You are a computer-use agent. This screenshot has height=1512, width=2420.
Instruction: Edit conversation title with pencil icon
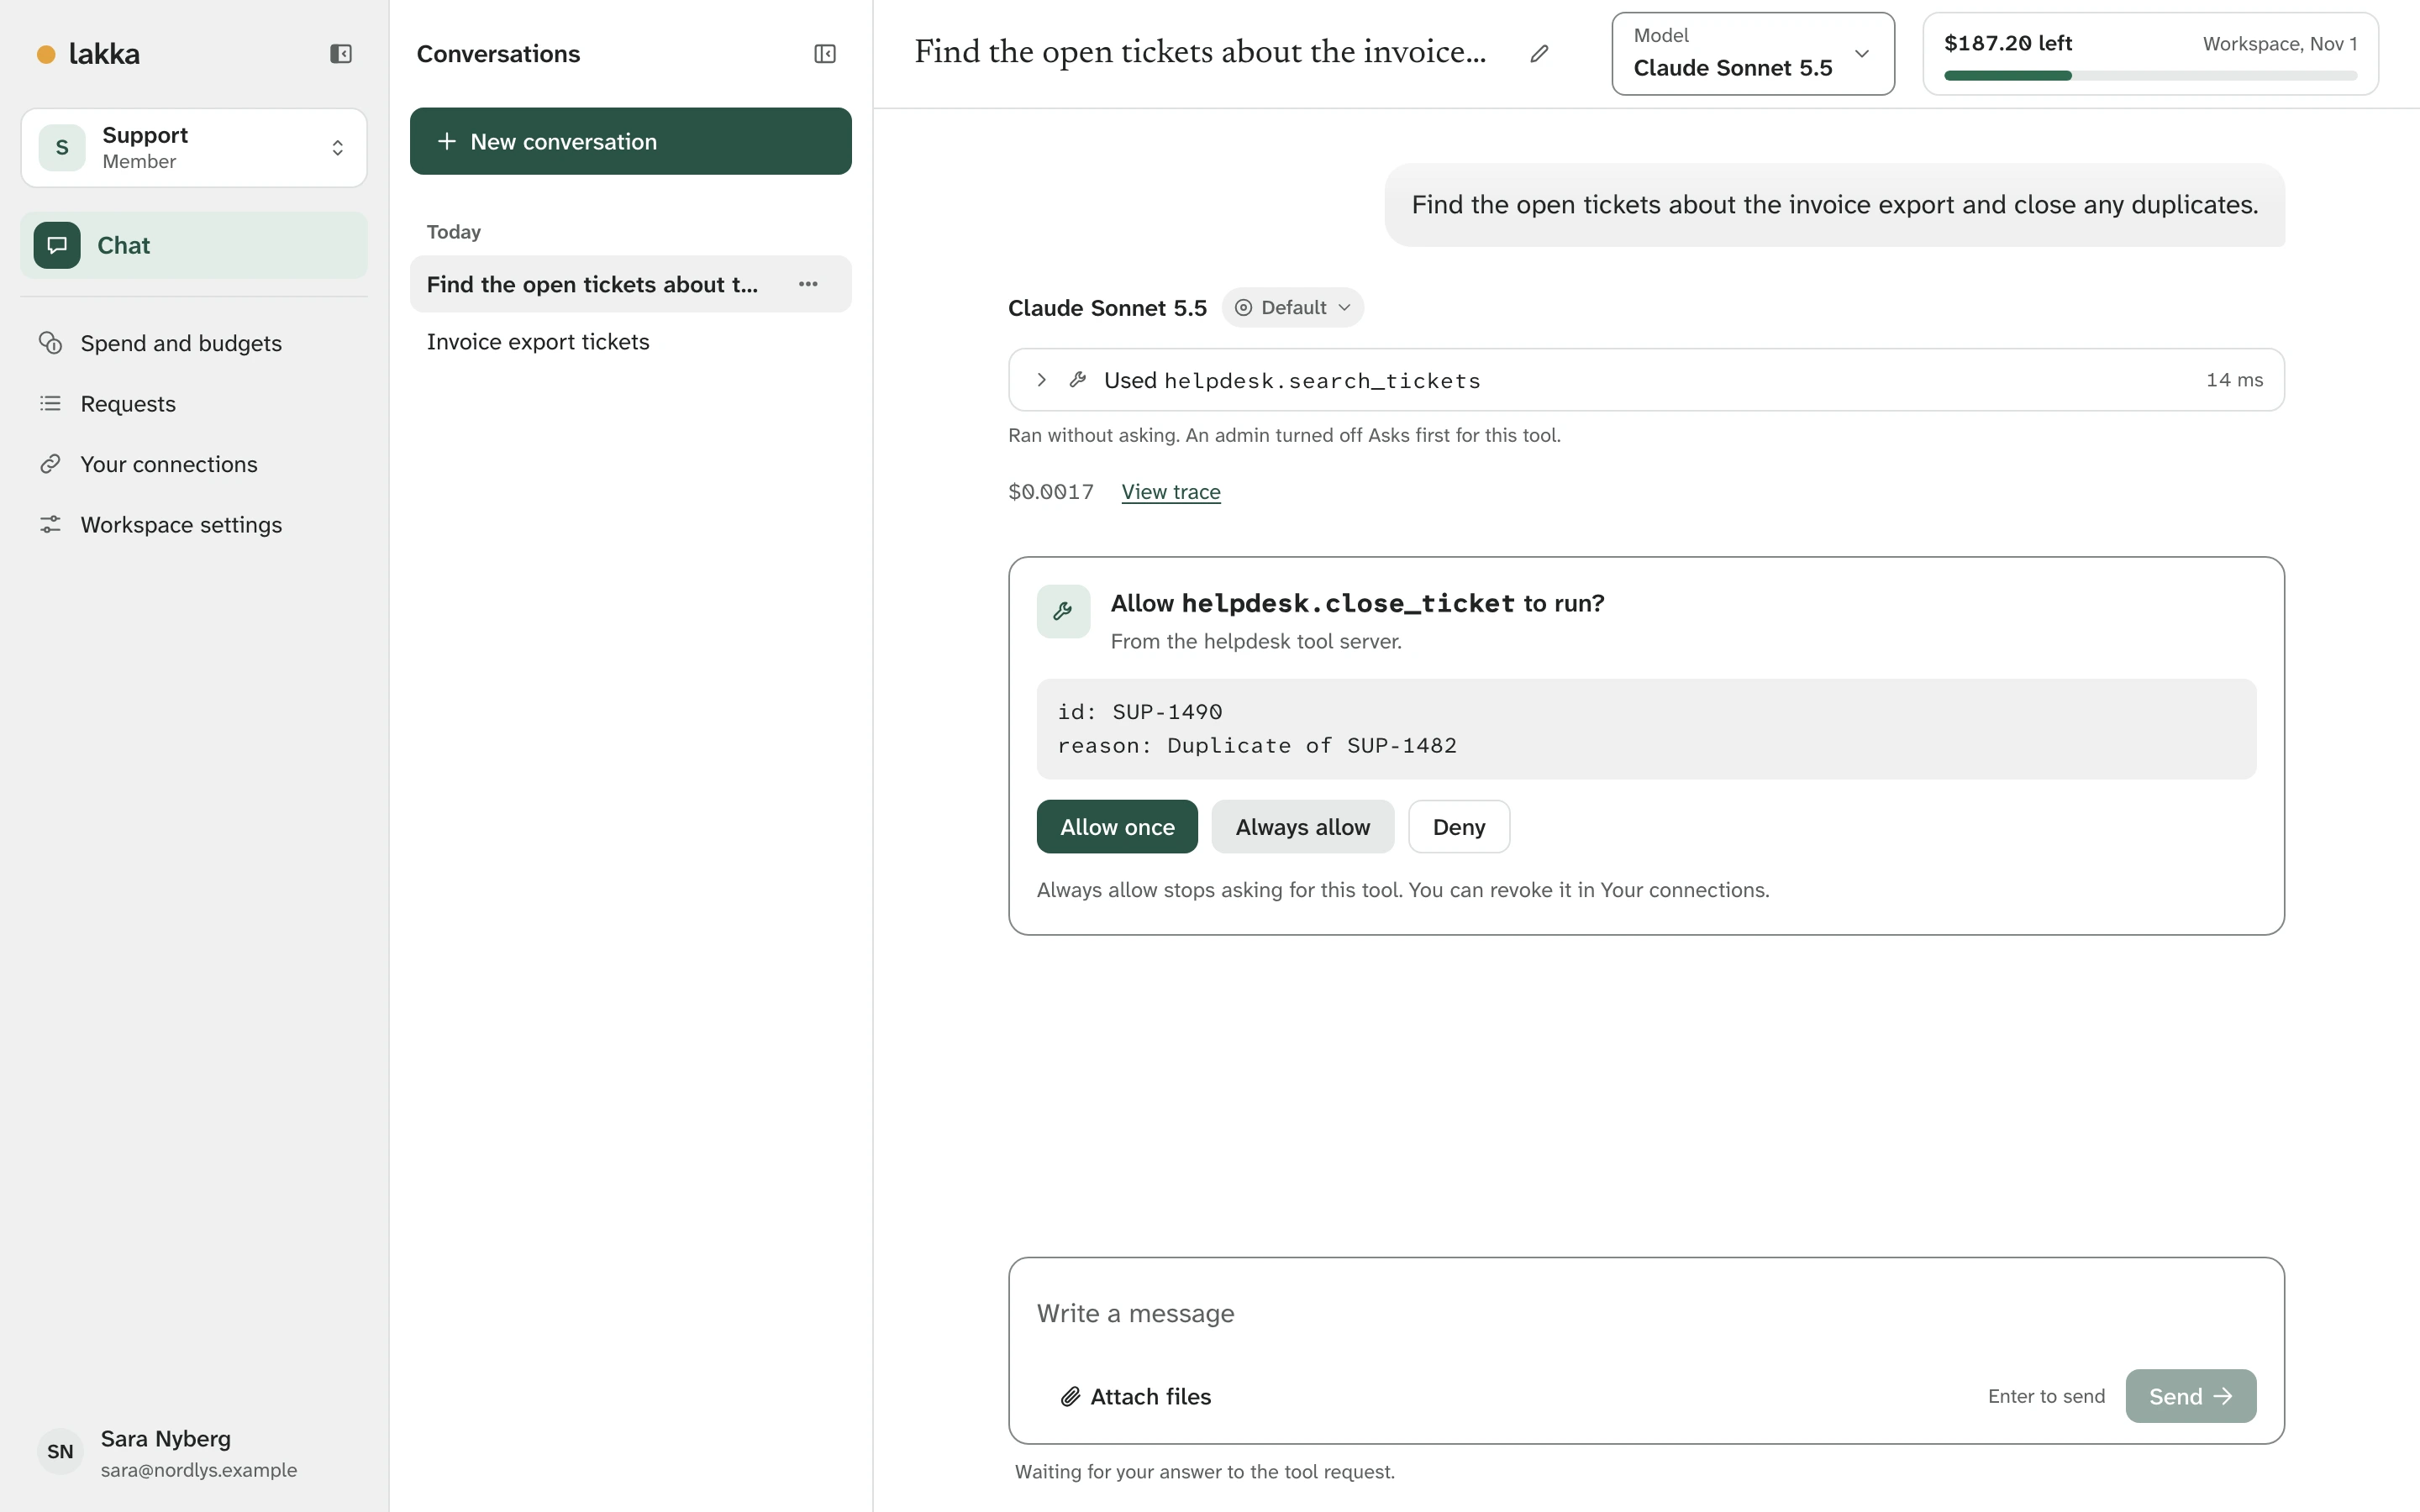point(1540,54)
